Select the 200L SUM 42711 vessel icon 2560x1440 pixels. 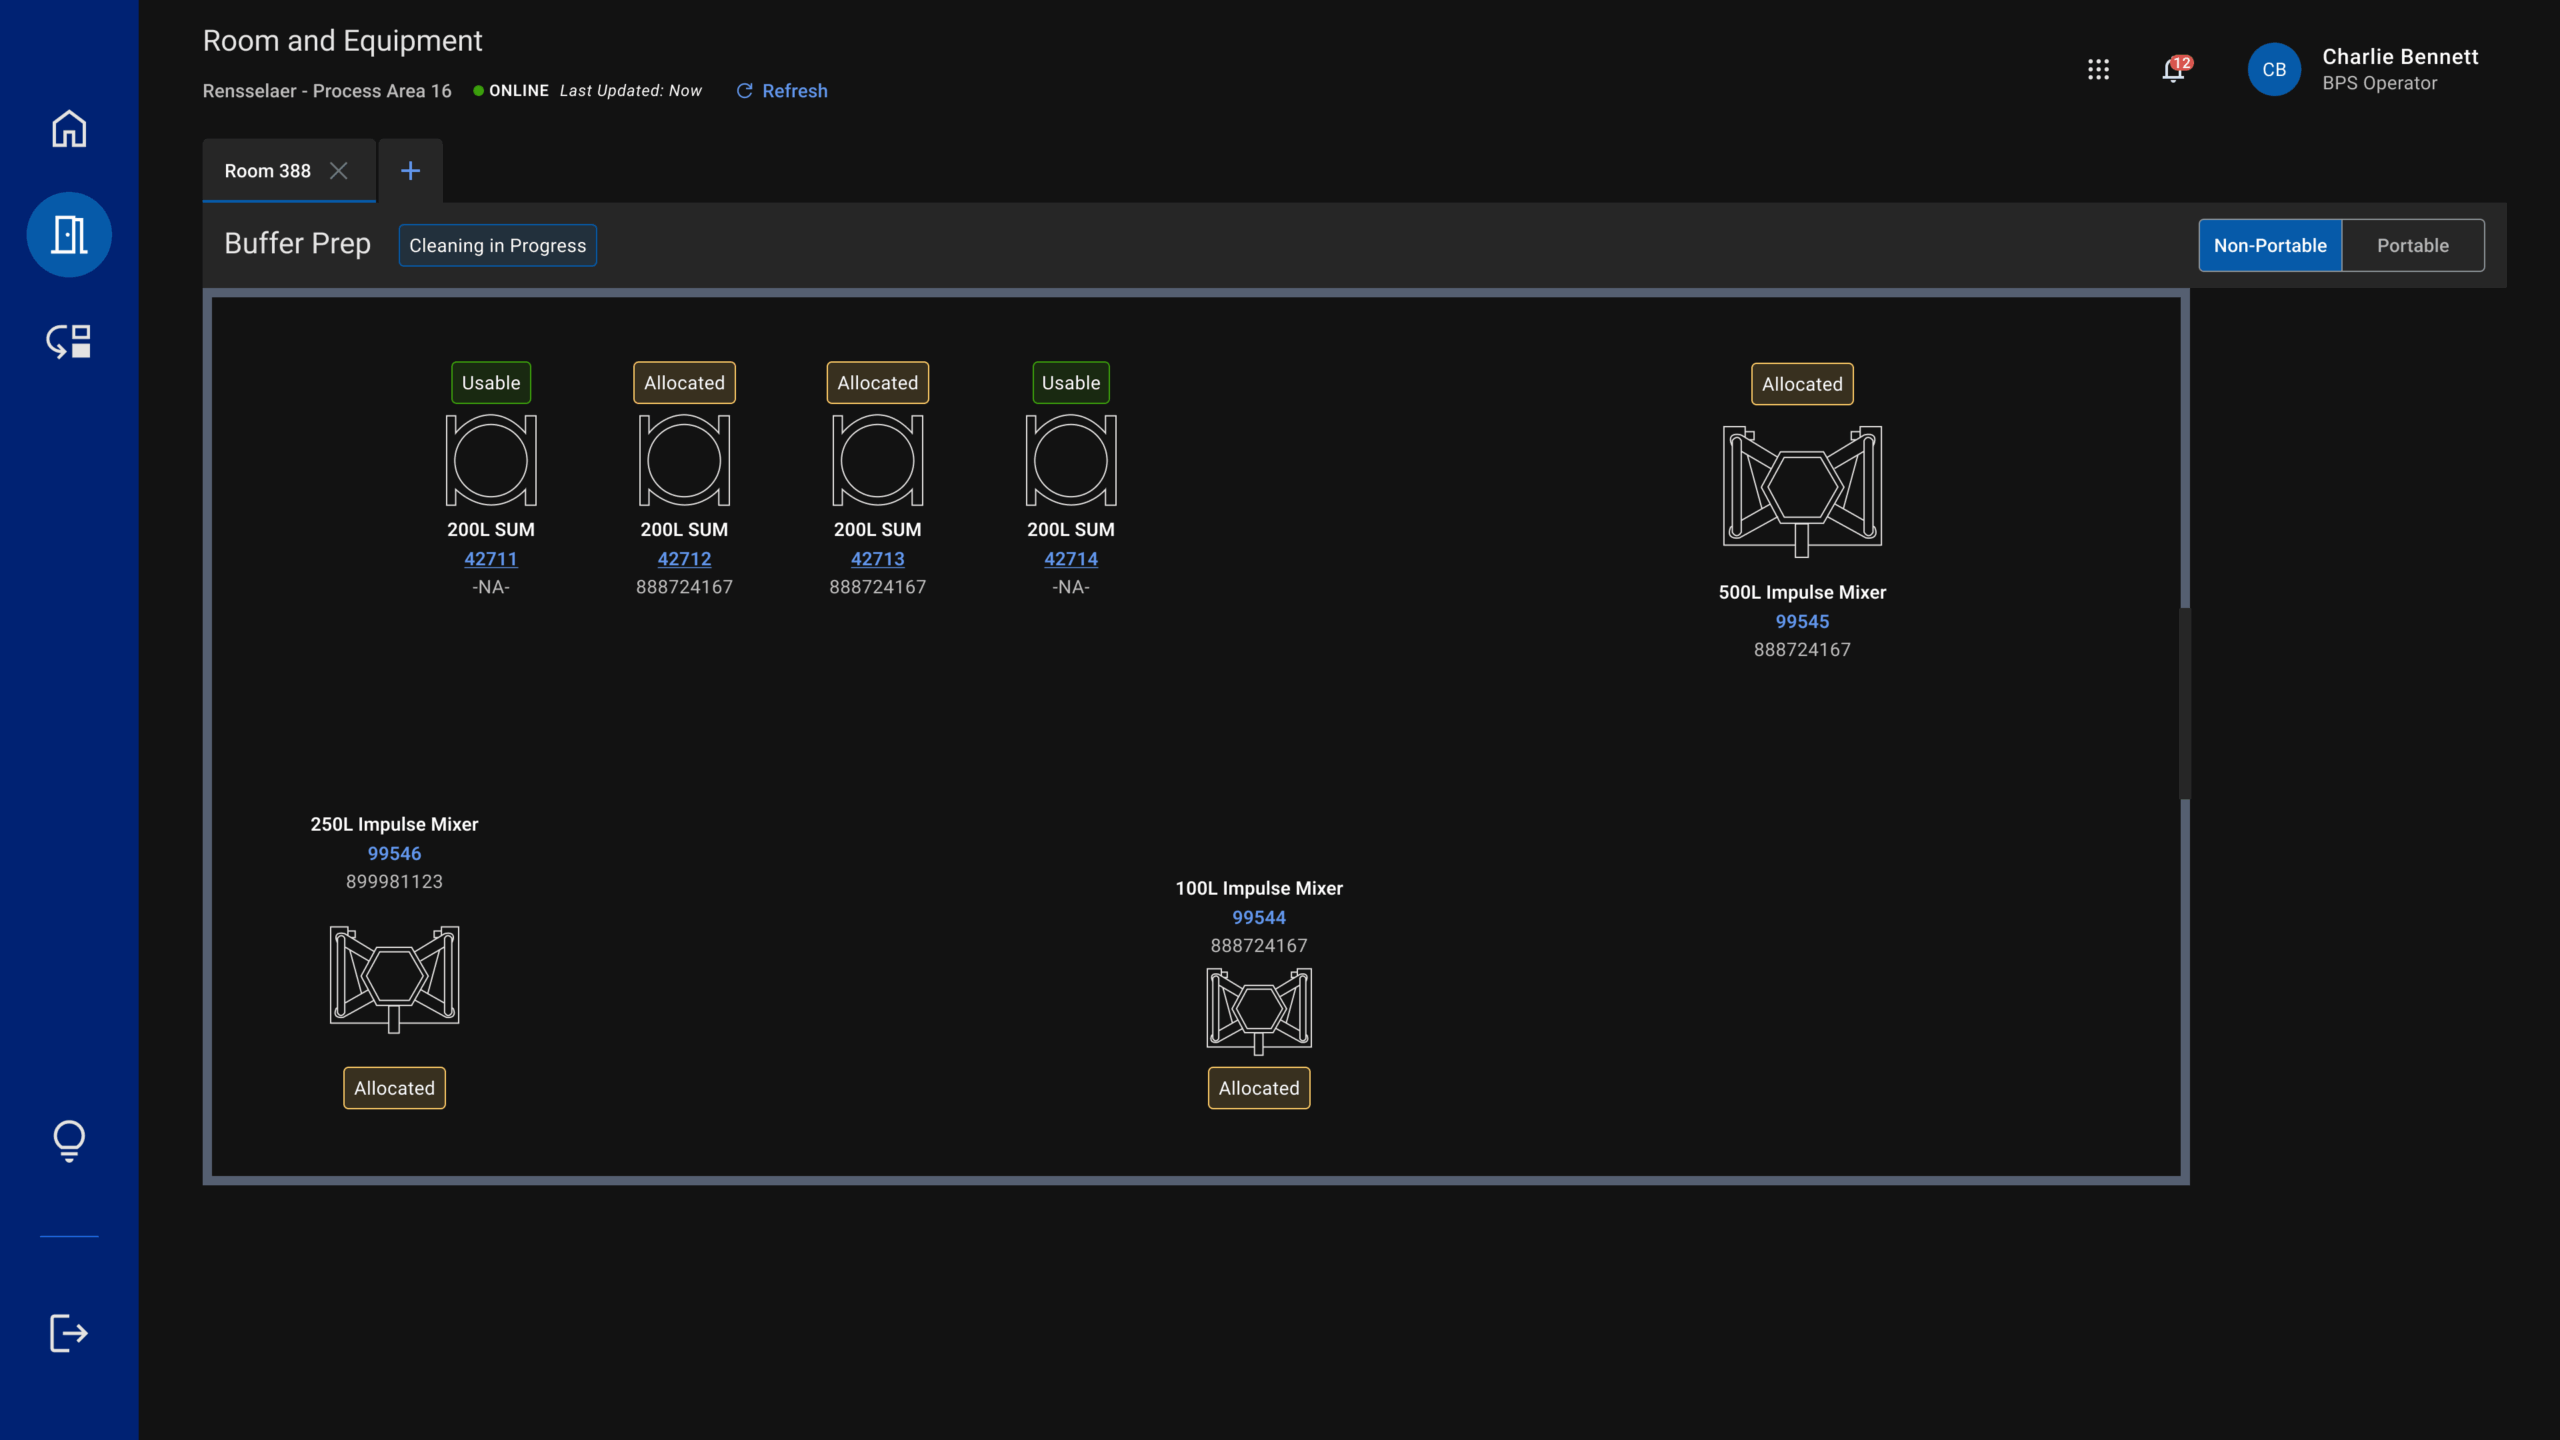[491, 461]
